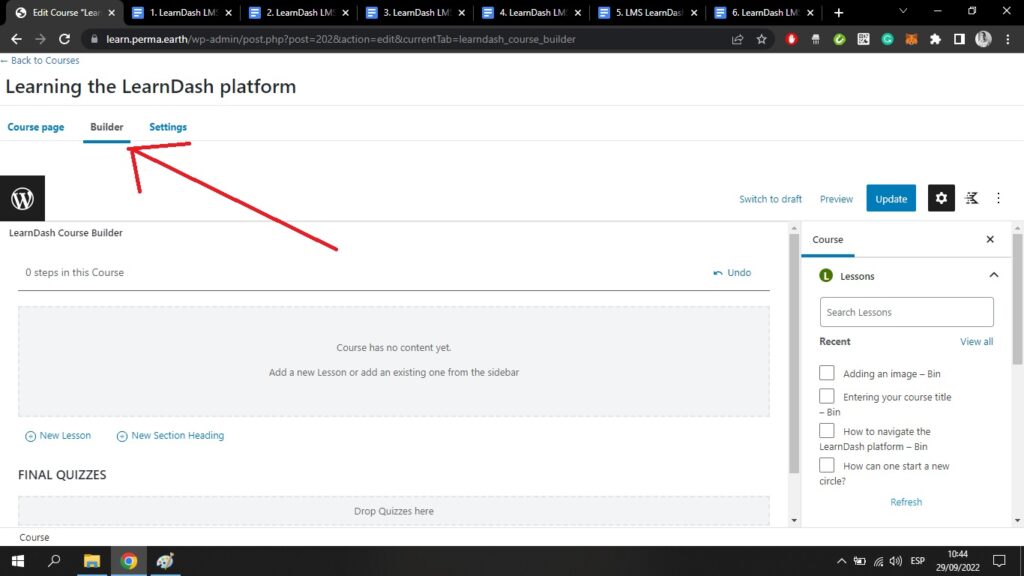Check the 'Adding an image – Bin' checkbox
Viewport: 1024px width, 576px height.
(827, 373)
